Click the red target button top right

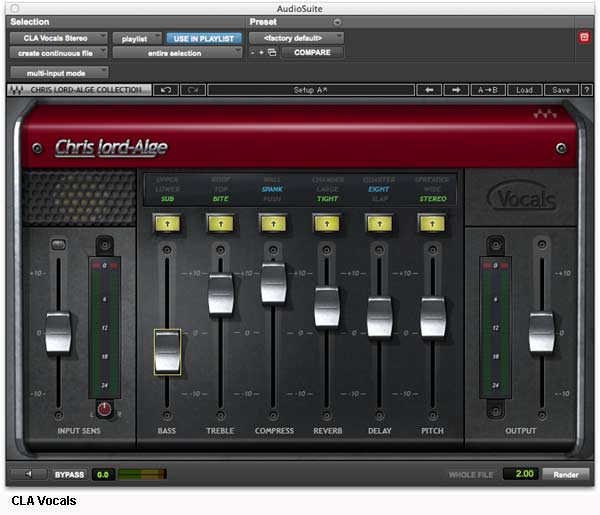[x=584, y=37]
